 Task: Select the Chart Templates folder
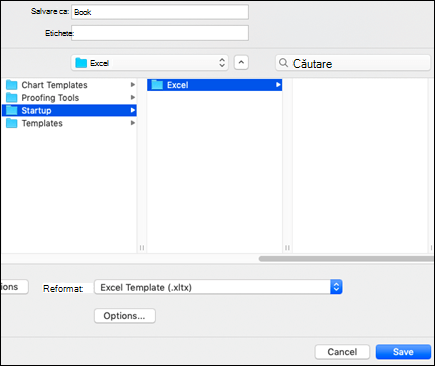[x=69, y=85]
